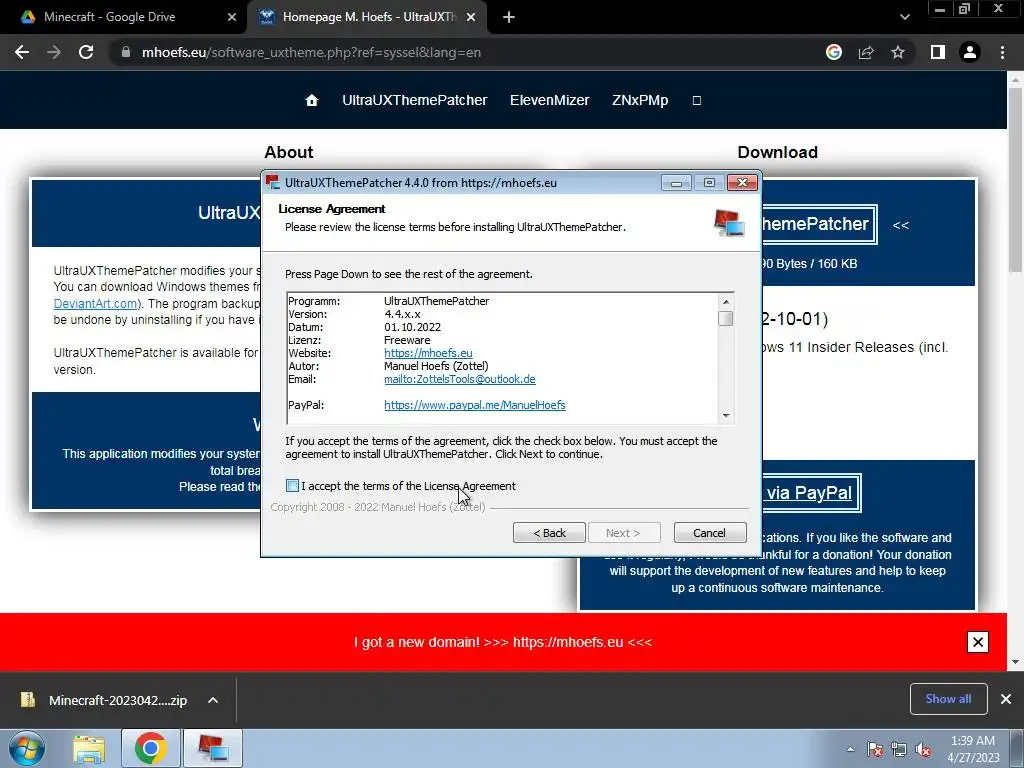Image resolution: width=1024 pixels, height=768 pixels.
Task: Click the license text scrollbar thumb
Action: point(726,319)
